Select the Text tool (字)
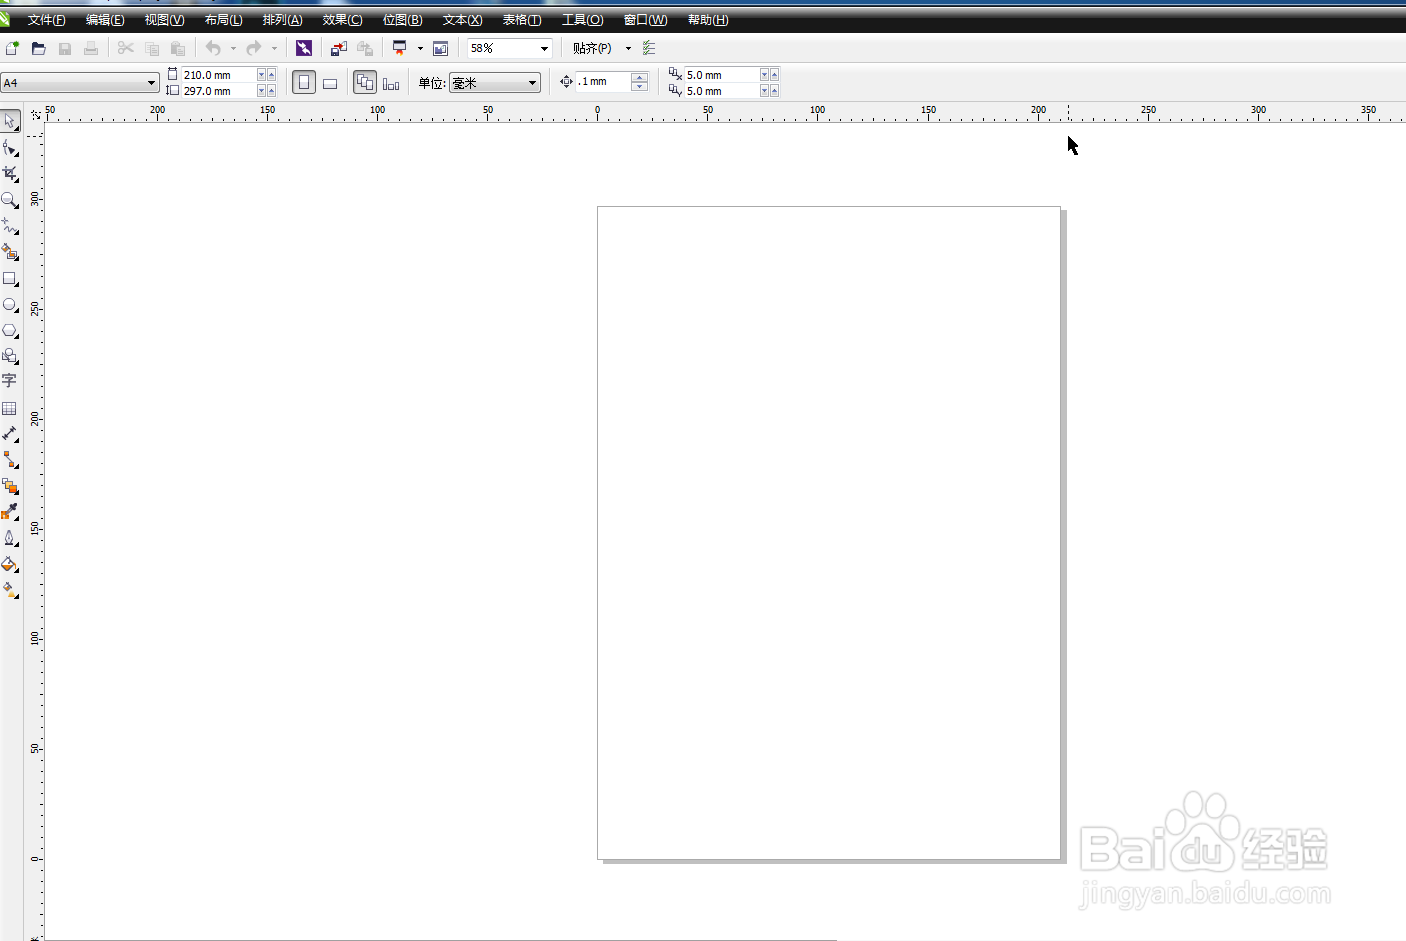This screenshot has width=1406, height=941. click(x=10, y=381)
